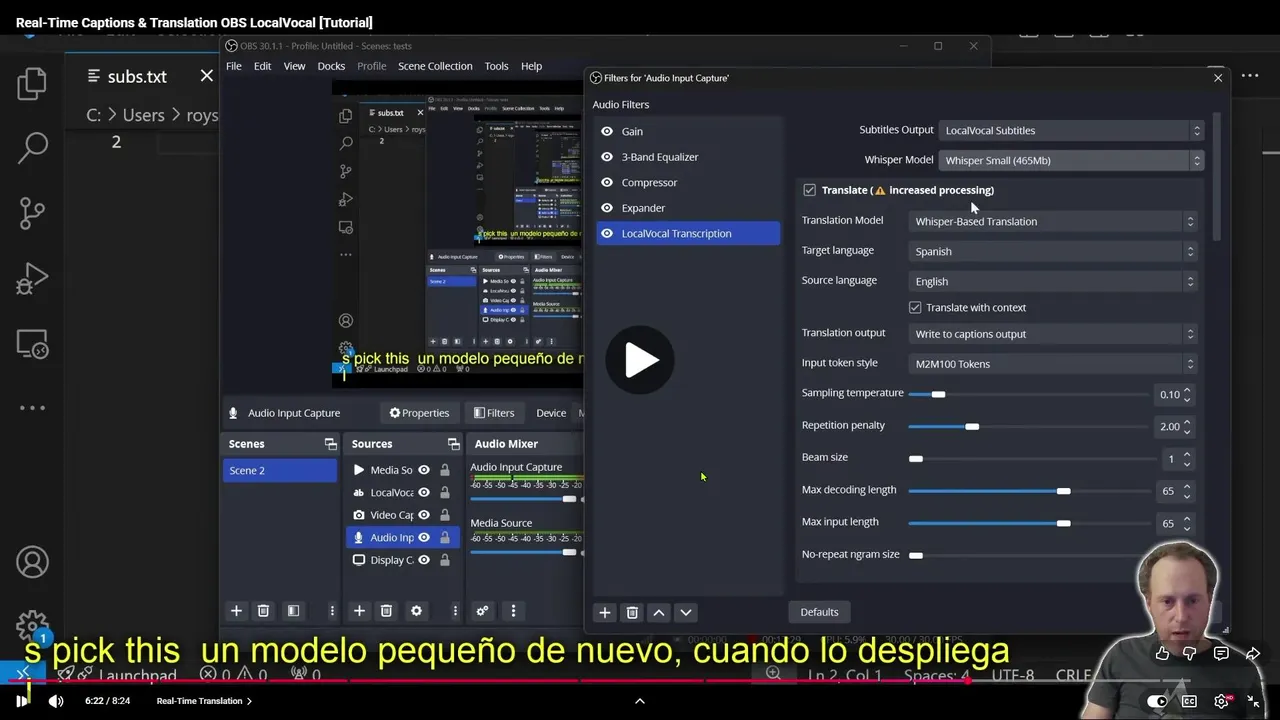1280x720 pixels.
Task: Toggle YouTube autoplay switch
Action: coord(1156,701)
